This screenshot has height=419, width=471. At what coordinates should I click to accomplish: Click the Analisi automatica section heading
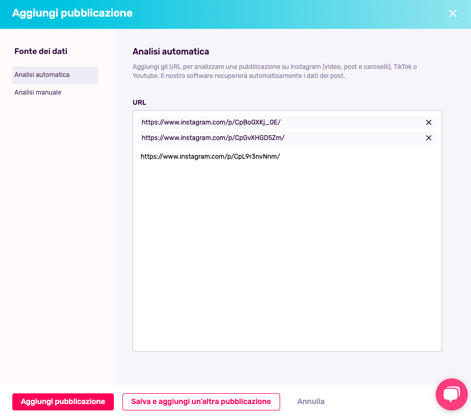tap(171, 52)
